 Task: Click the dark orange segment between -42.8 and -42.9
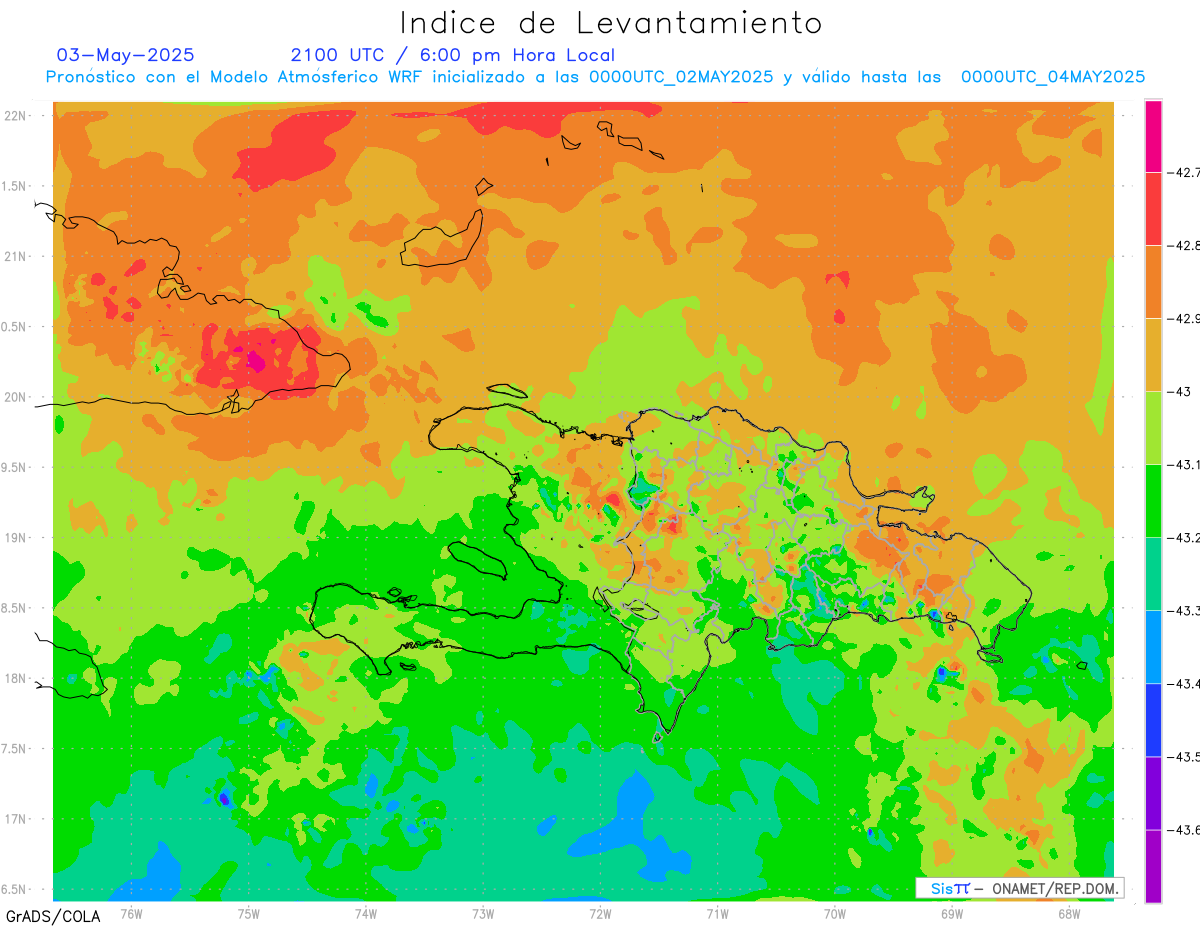[1153, 282]
